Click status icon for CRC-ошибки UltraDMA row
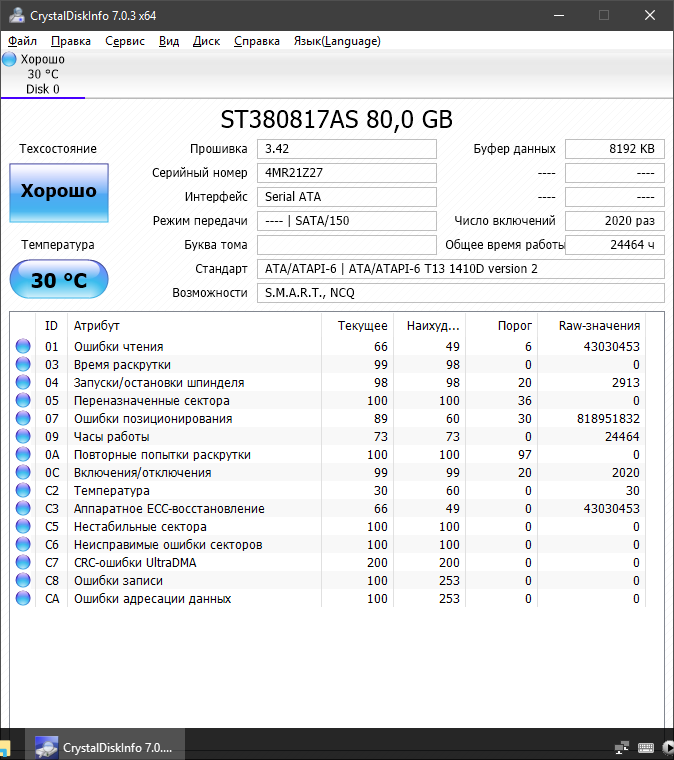 tap(23, 562)
